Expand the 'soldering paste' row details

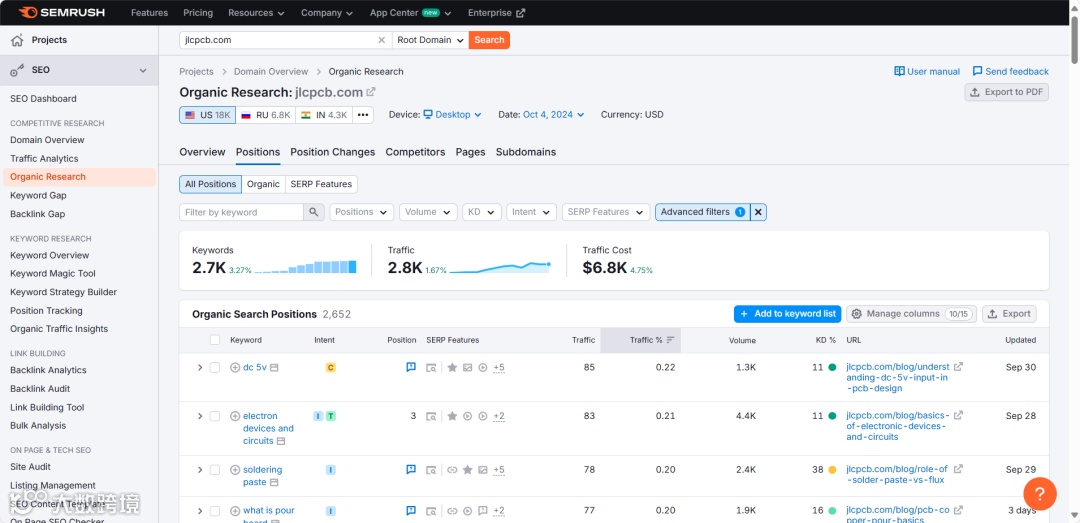(x=200, y=470)
